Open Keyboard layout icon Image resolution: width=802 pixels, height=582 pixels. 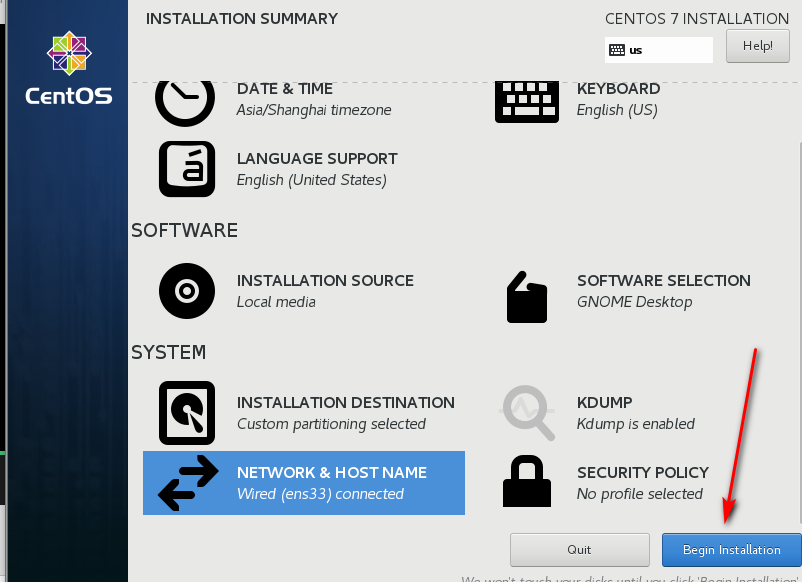[527, 102]
